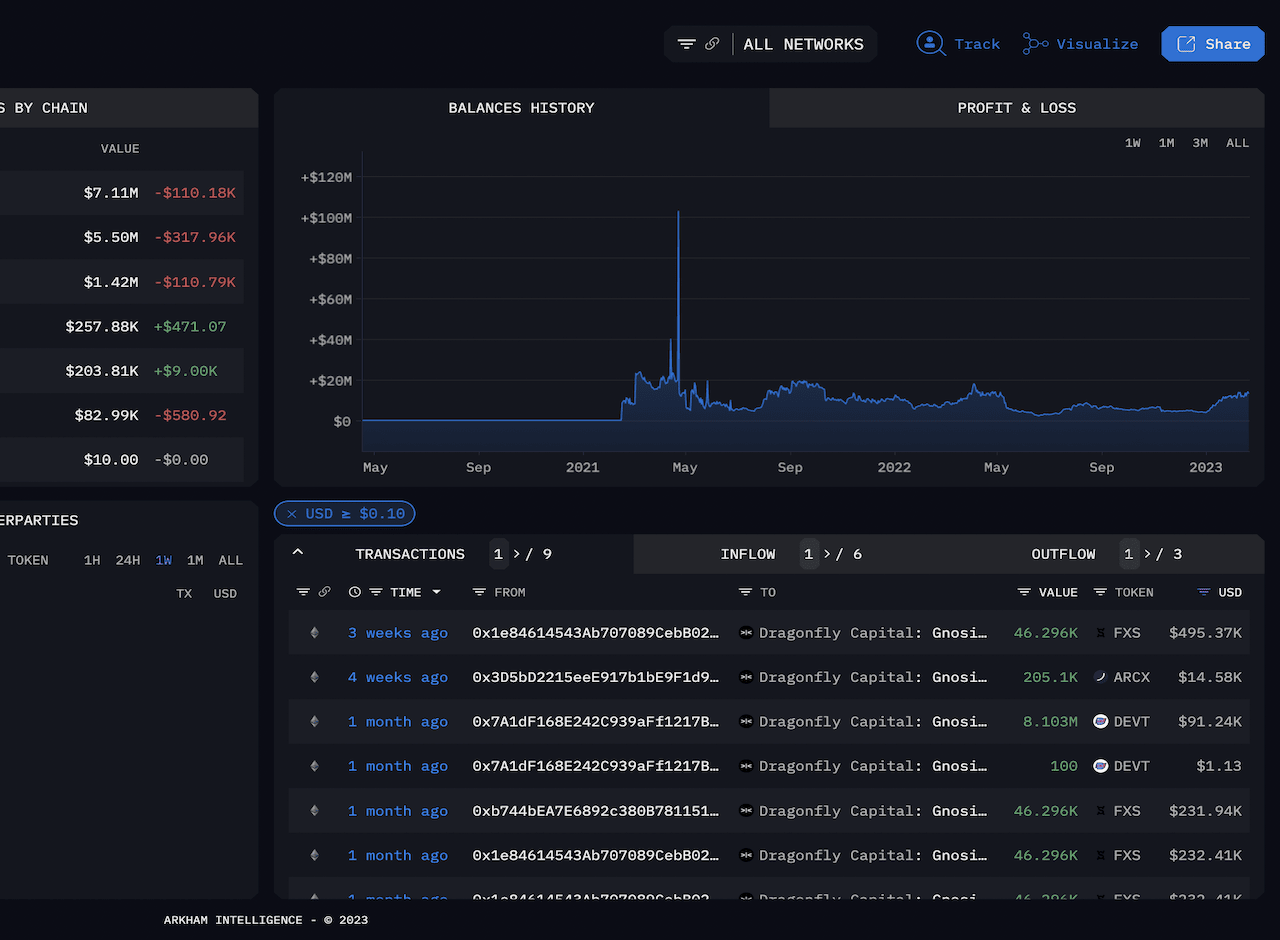The height and width of the screenshot is (940, 1280).
Task: Click the Visualize node graph icon
Action: click(x=1036, y=44)
